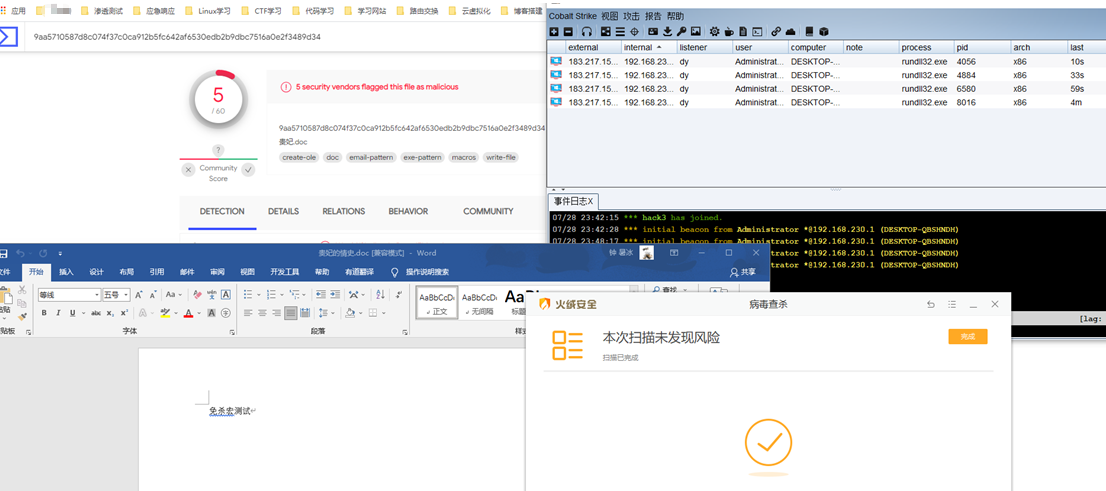Expand Change Case Aa dropdown
Screen dimensions: 1106x491
[x=180, y=294]
